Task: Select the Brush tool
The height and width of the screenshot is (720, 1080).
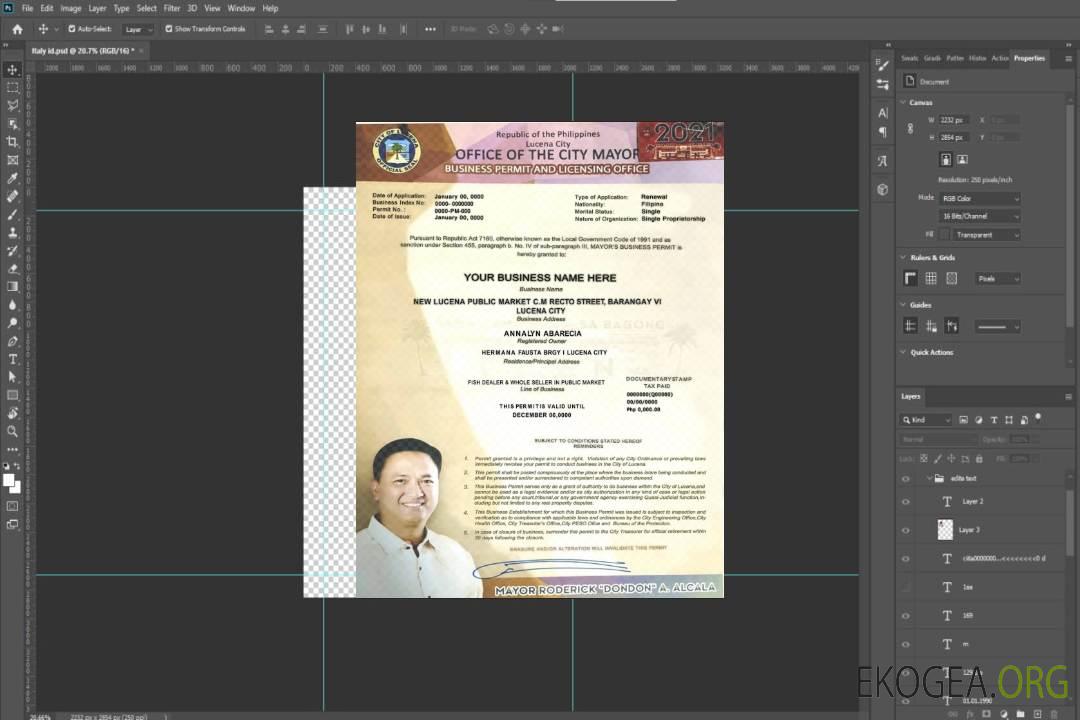Action: [12, 214]
